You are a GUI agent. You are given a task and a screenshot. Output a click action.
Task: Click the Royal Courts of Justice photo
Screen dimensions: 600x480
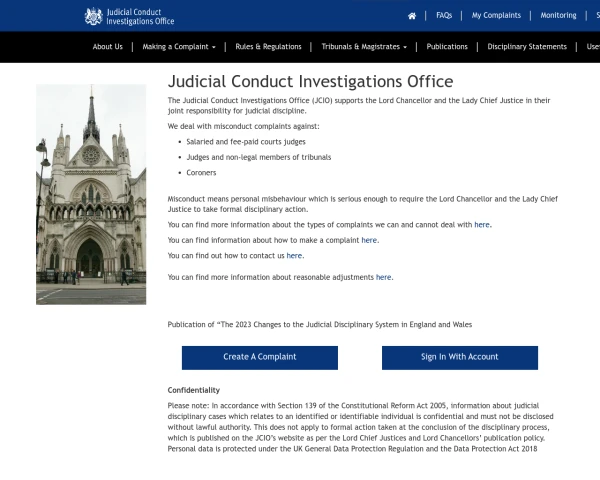coord(91,194)
